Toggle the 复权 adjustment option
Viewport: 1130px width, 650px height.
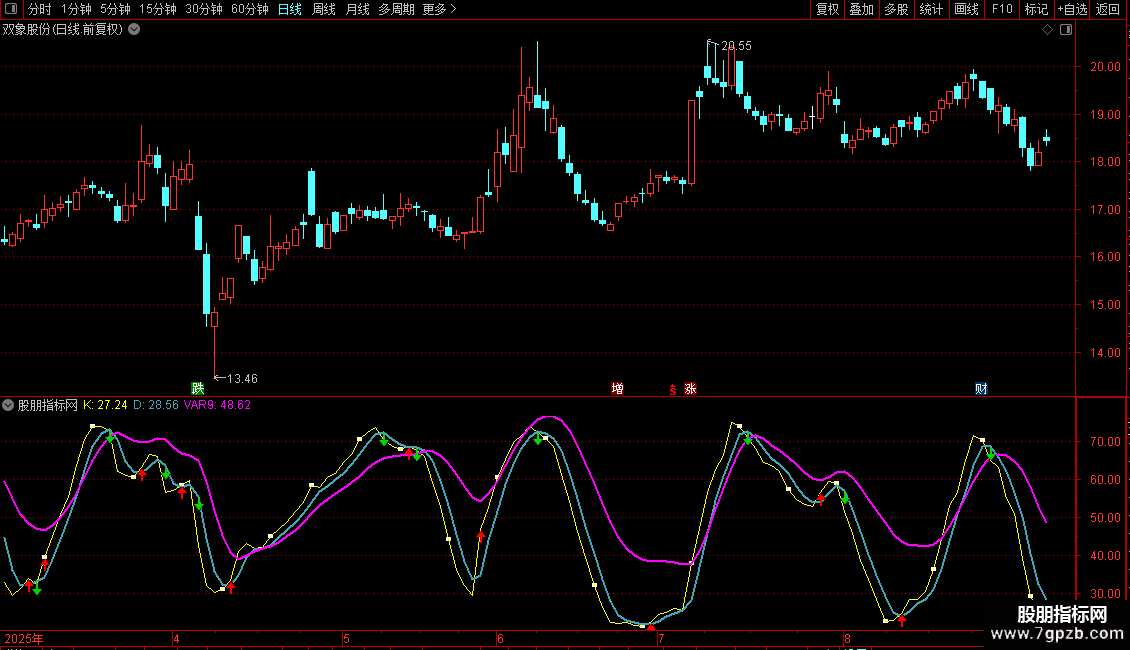point(827,9)
